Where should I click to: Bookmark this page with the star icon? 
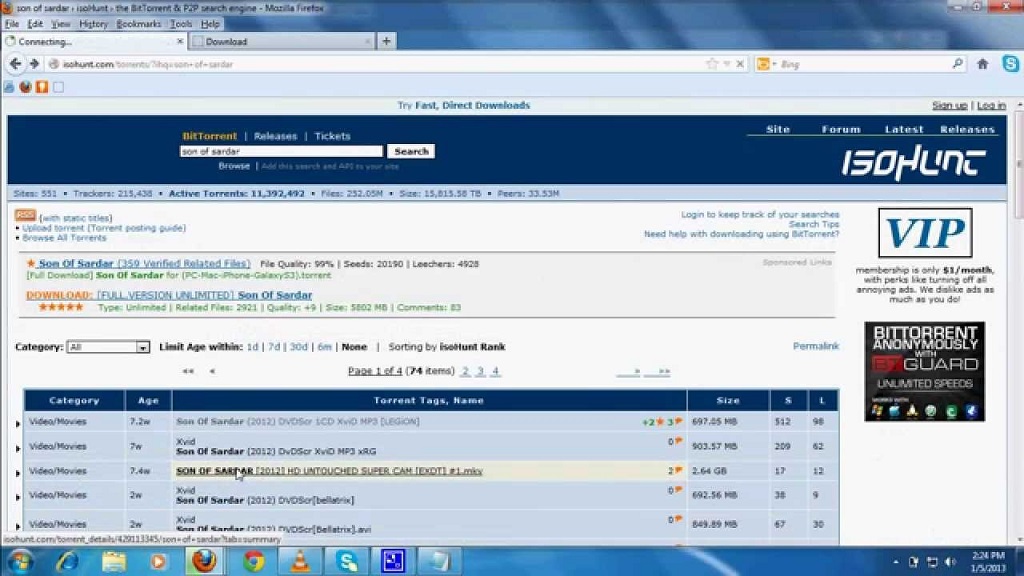pos(712,64)
